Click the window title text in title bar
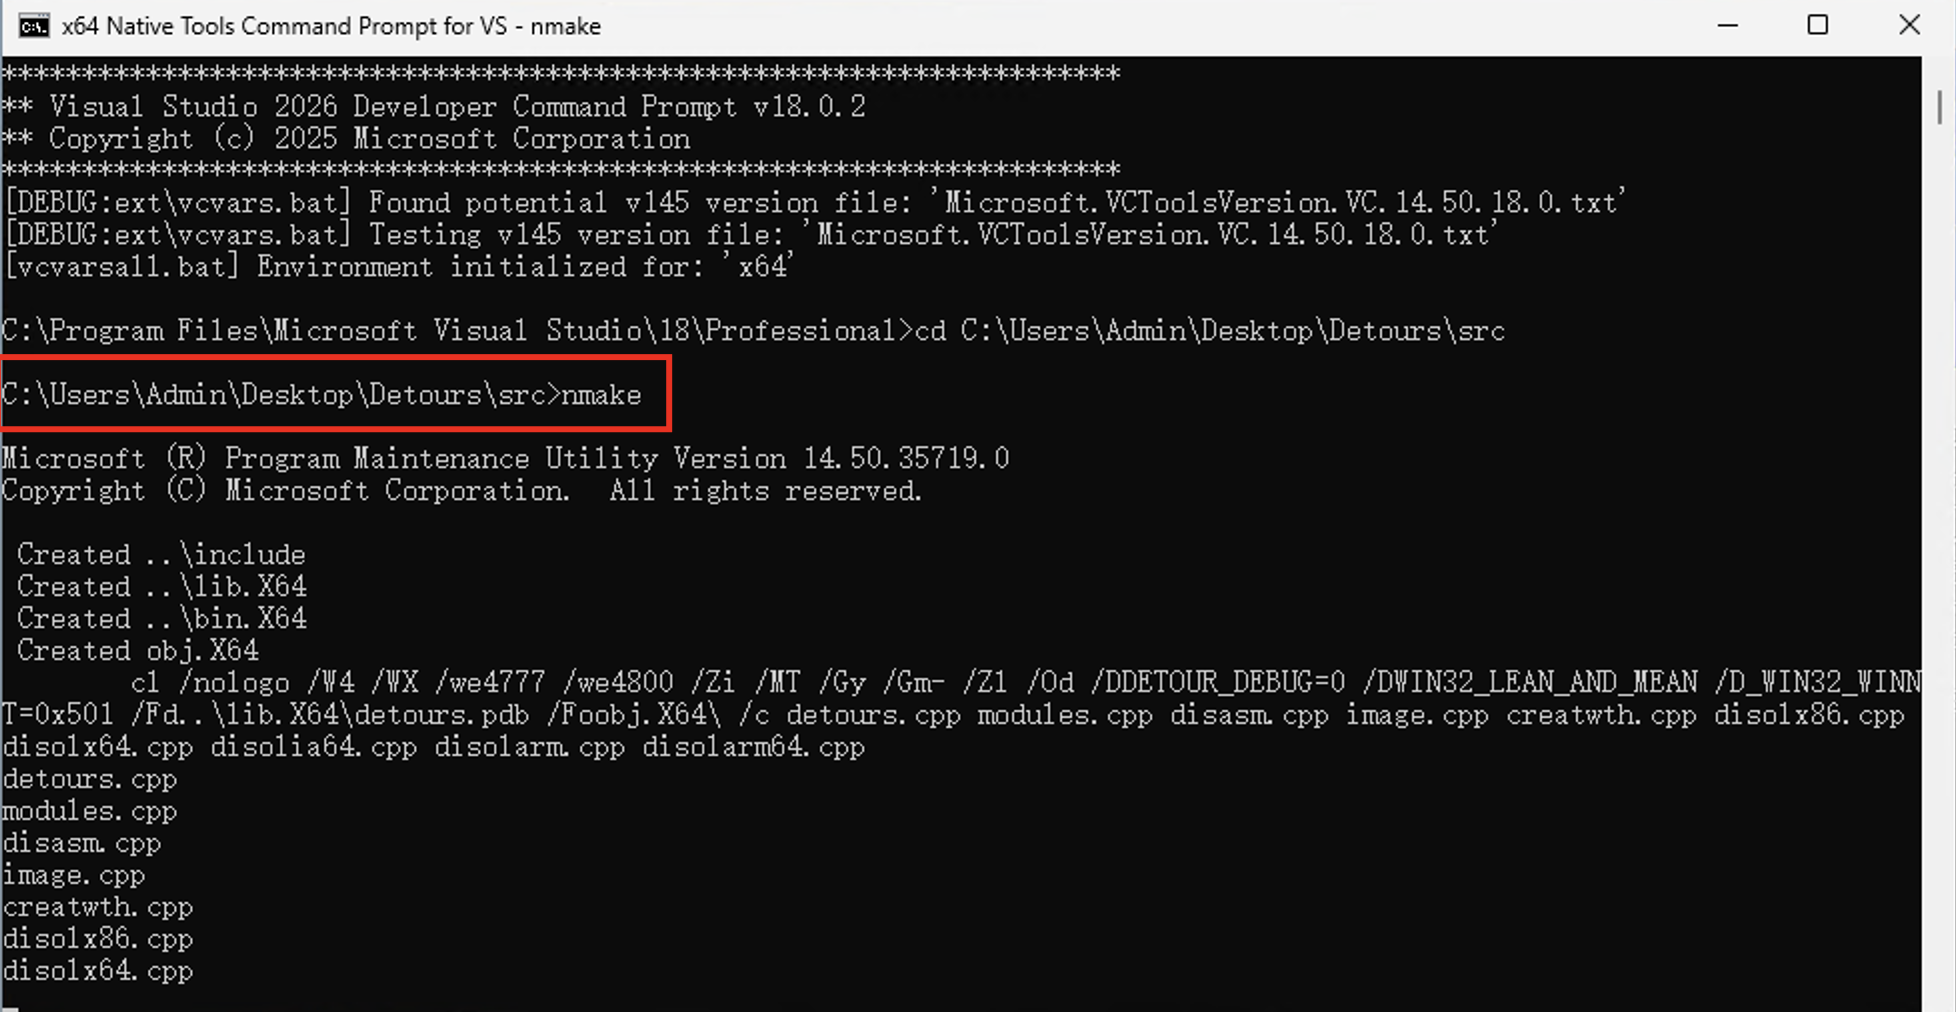 (331, 26)
